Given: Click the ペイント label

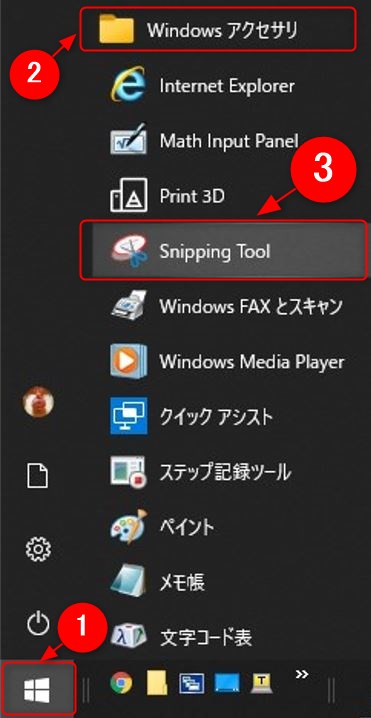Looking at the screenshot, I should click(x=186, y=528).
